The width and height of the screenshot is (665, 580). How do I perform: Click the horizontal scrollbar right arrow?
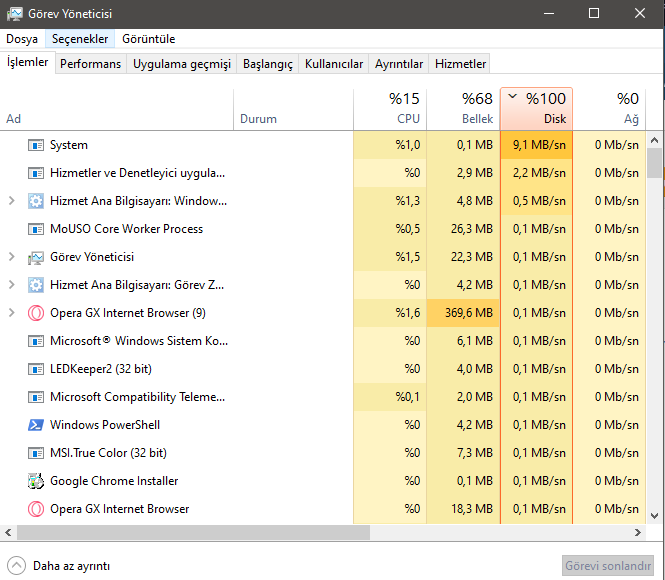pyautogui.click(x=637, y=533)
